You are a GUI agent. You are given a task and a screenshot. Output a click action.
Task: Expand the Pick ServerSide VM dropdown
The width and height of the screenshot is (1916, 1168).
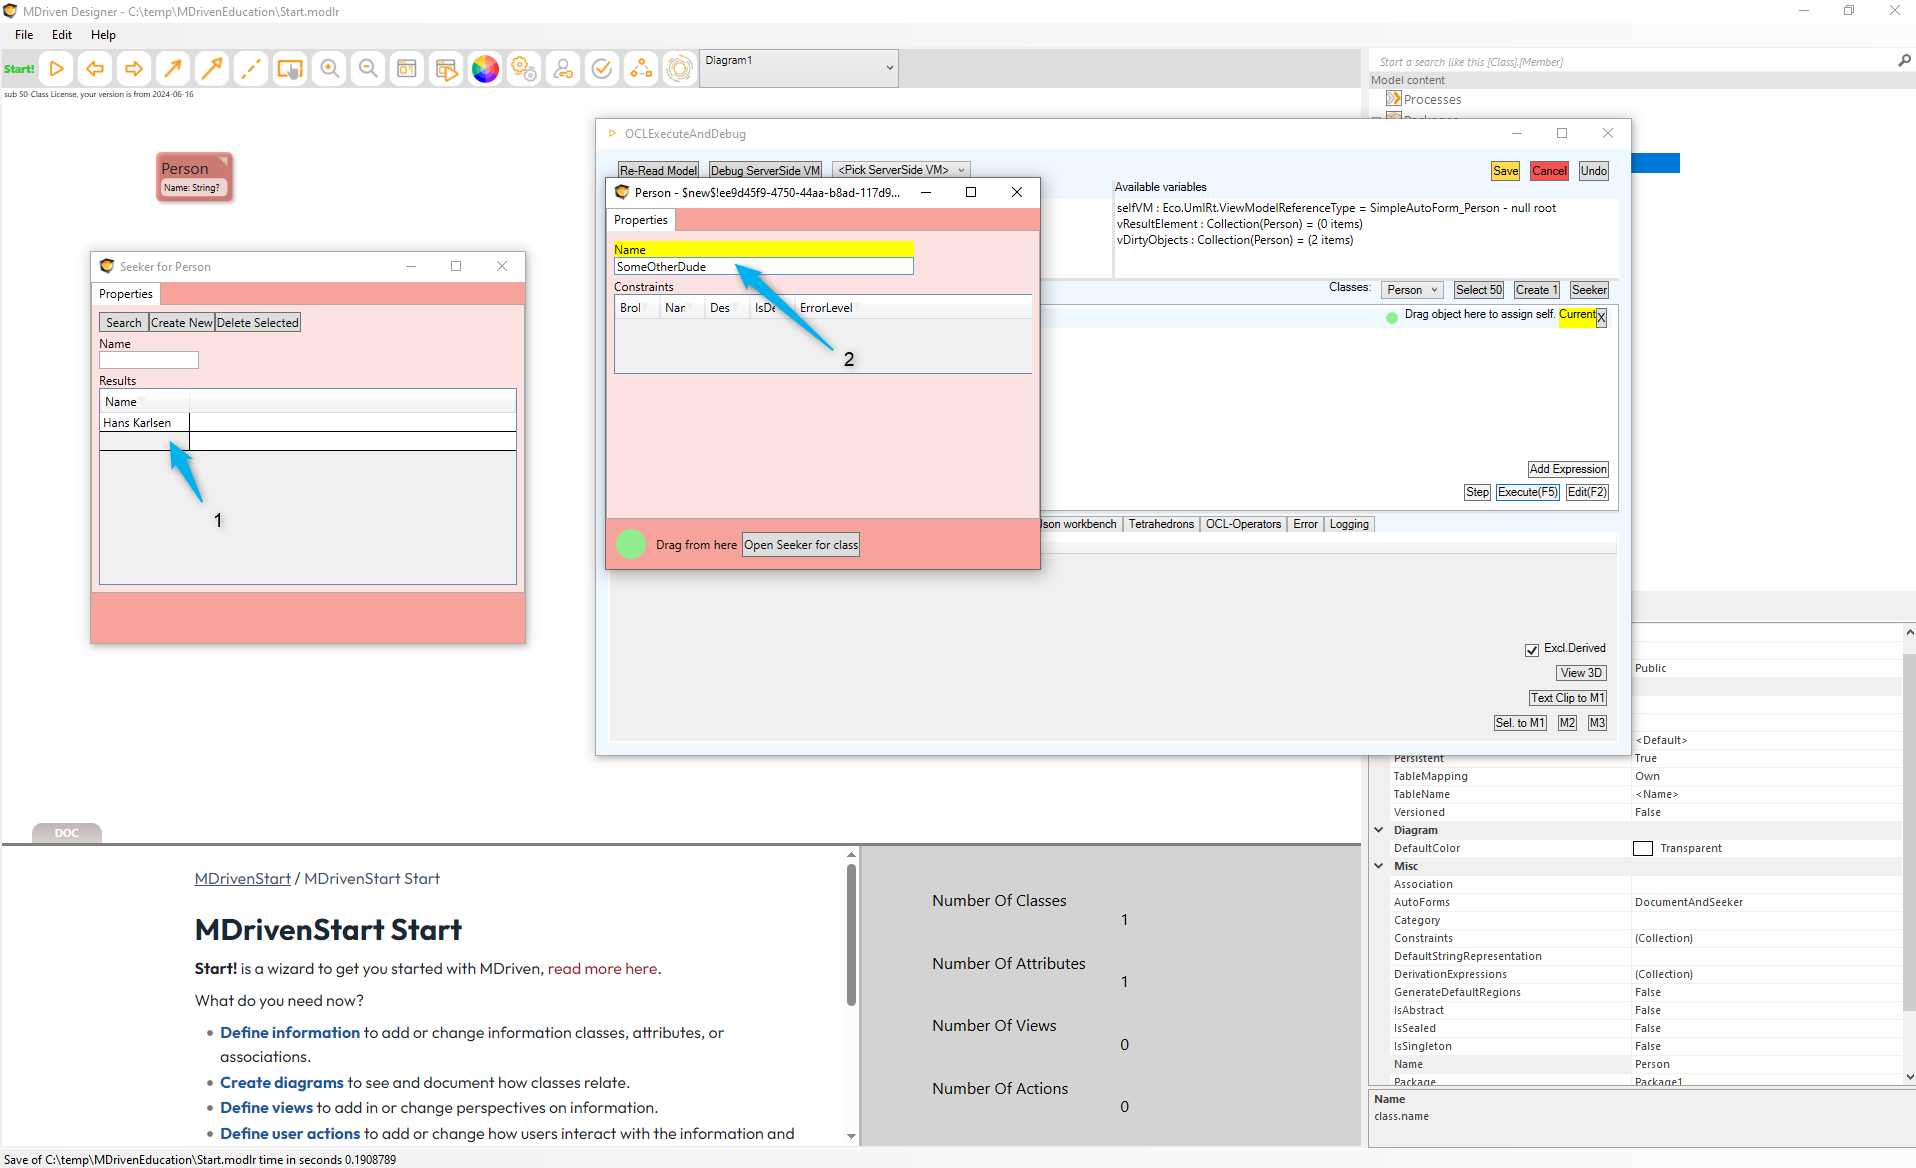tap(901, 170)
